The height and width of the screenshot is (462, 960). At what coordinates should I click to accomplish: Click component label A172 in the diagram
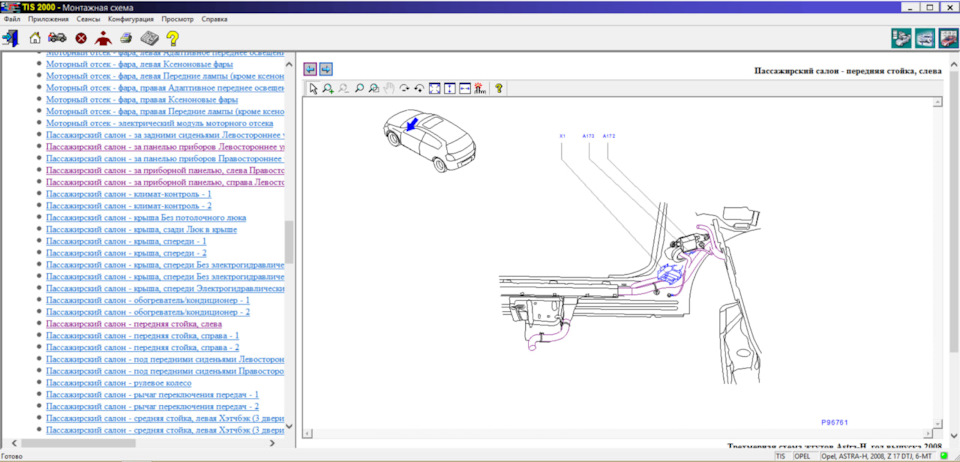pos(609,136)
